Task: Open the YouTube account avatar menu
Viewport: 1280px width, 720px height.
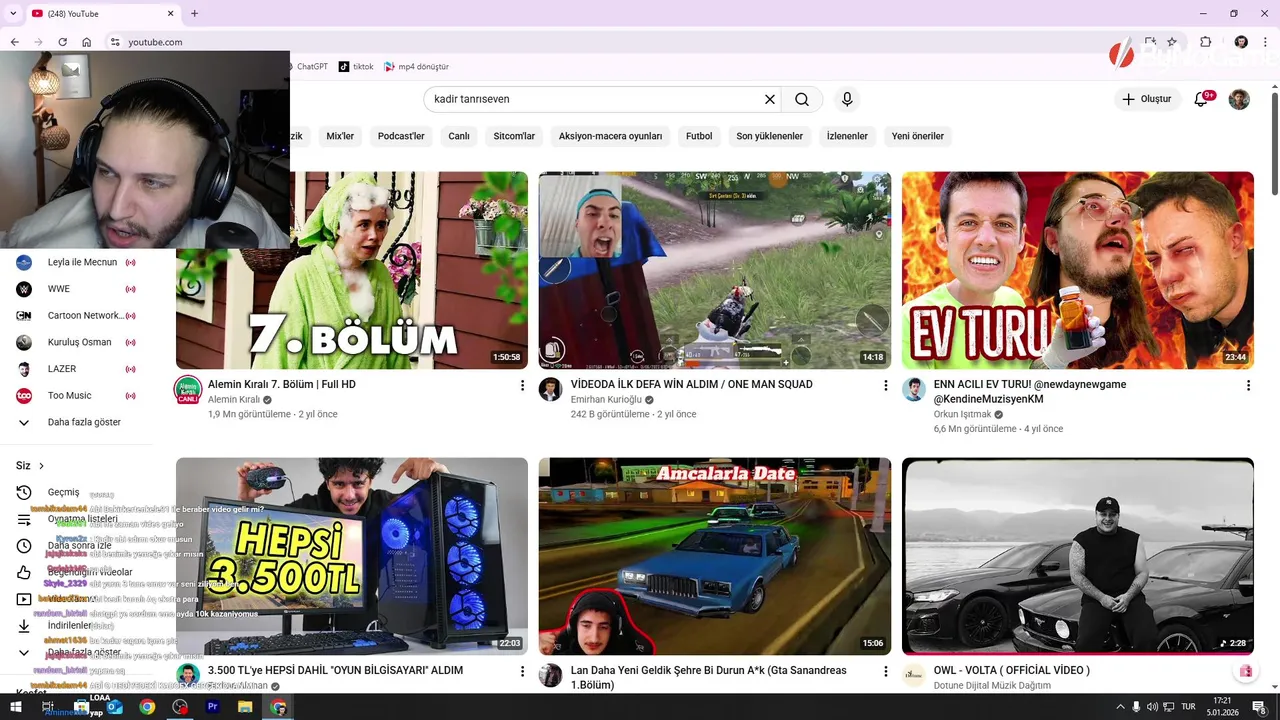Action: coord(1239,99)
